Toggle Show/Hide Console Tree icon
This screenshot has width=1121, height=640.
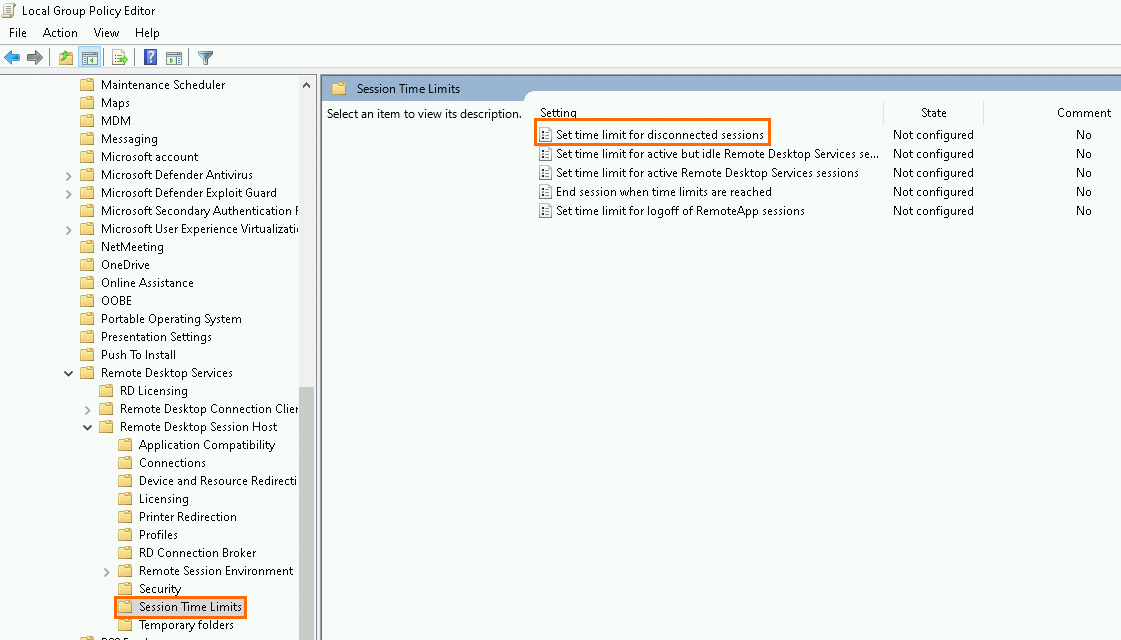[90, 57]
